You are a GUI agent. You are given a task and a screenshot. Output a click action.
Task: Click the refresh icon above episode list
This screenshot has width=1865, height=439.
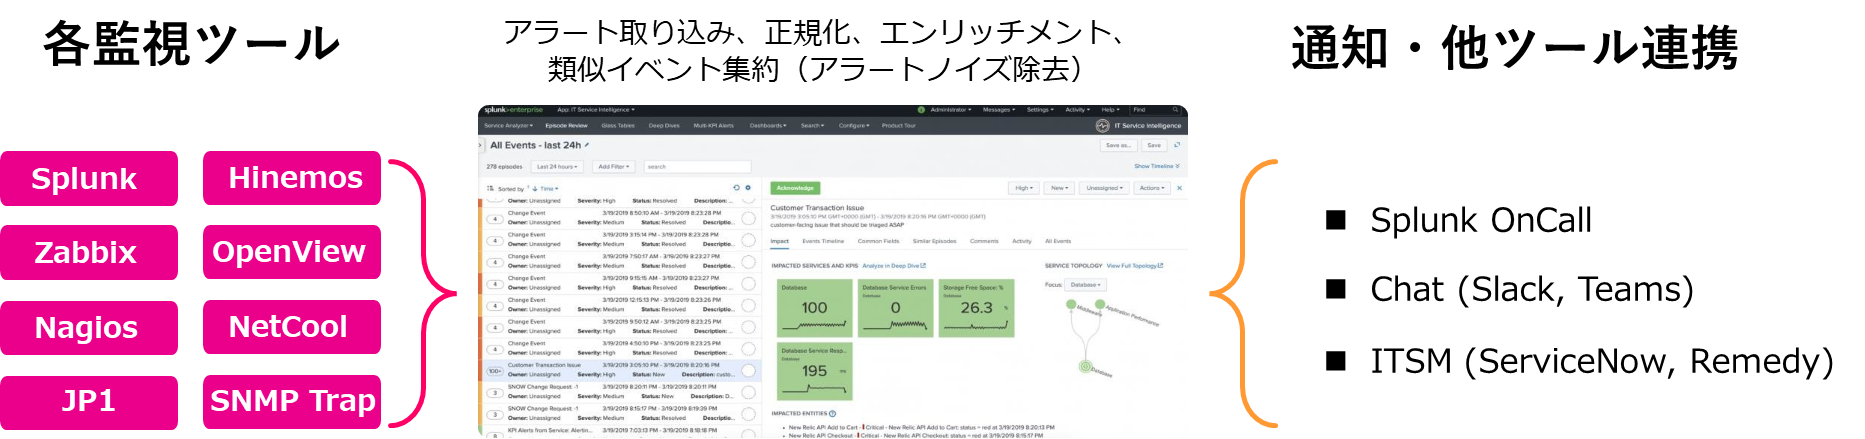tap(736, 188)
